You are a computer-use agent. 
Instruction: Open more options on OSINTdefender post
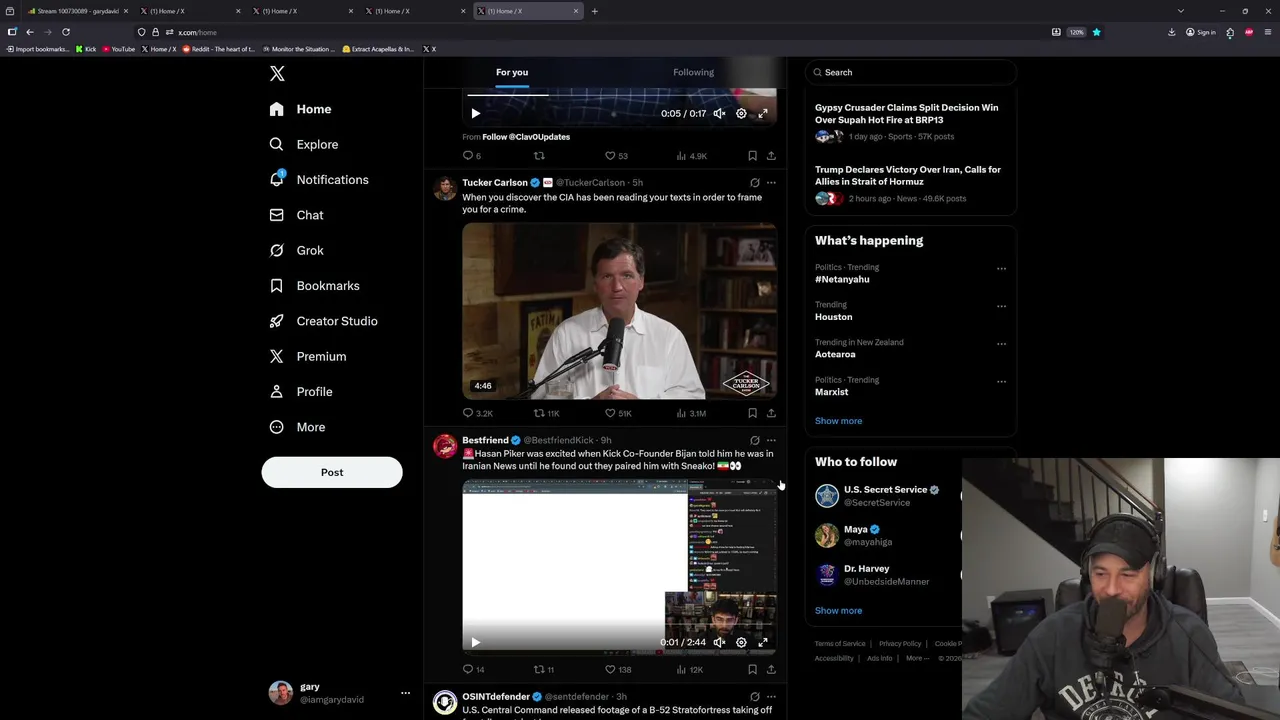(771, 696)
